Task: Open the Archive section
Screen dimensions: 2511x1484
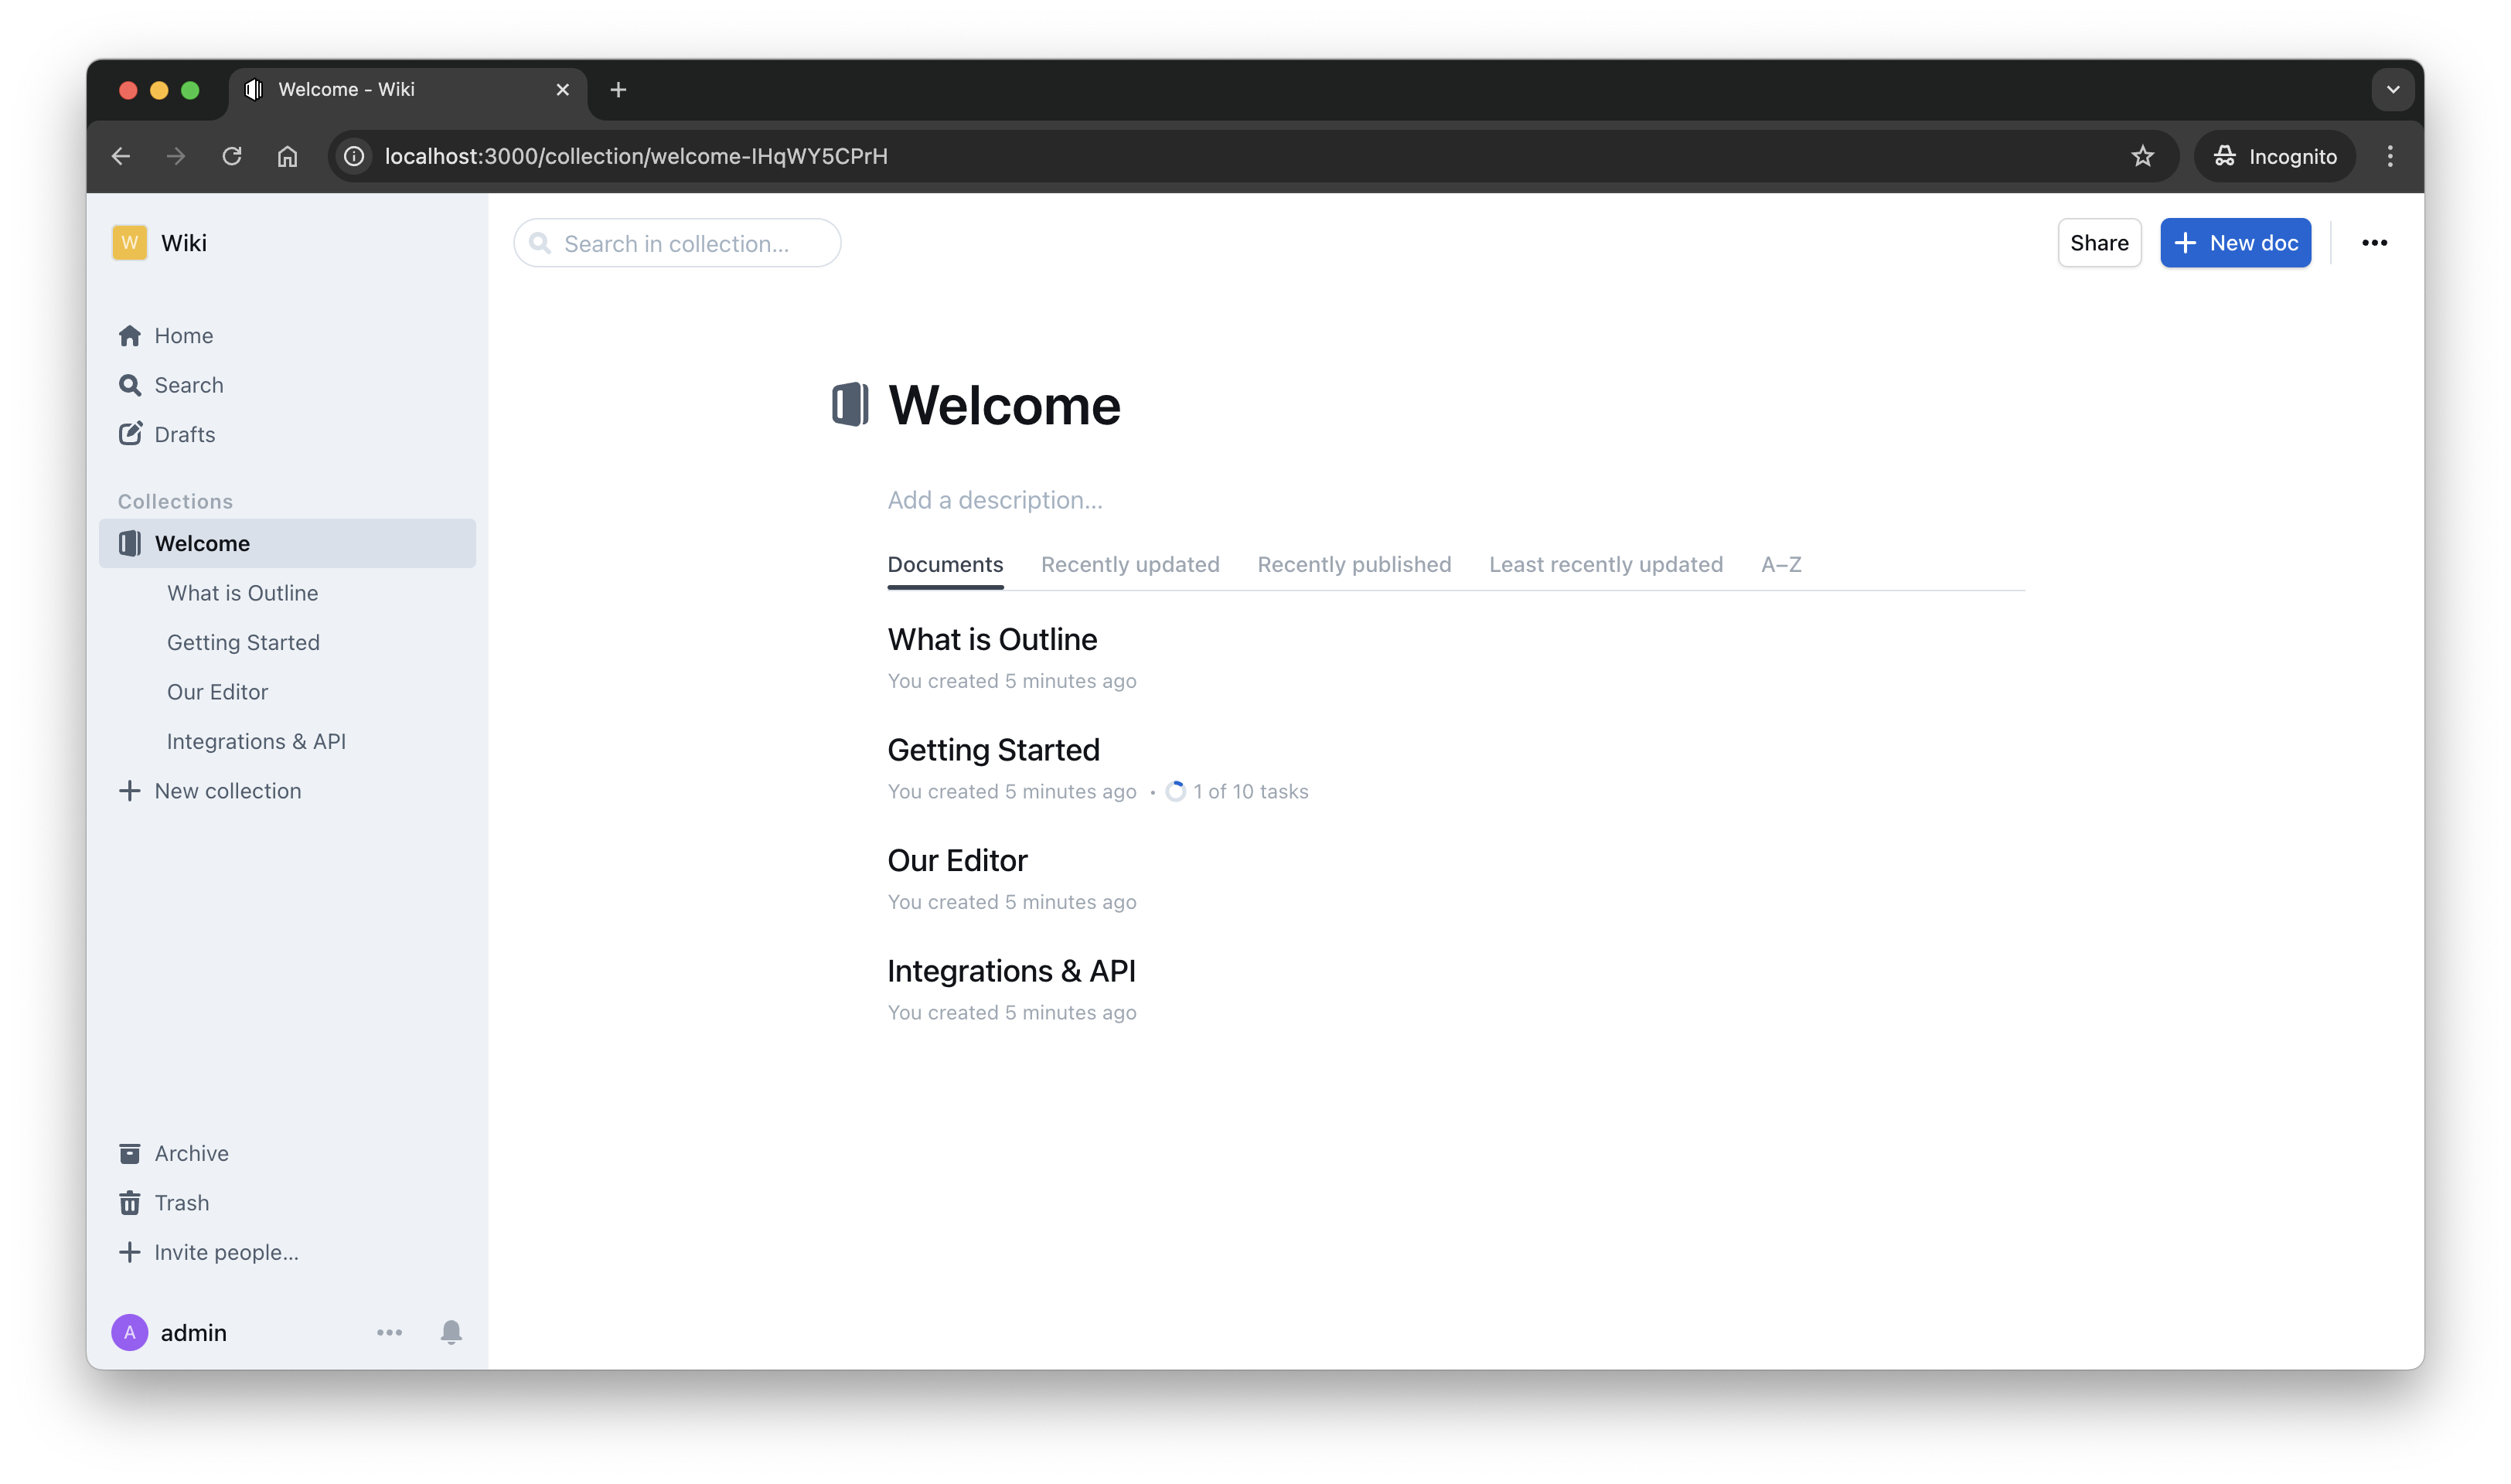Action: click(131, 1153)
